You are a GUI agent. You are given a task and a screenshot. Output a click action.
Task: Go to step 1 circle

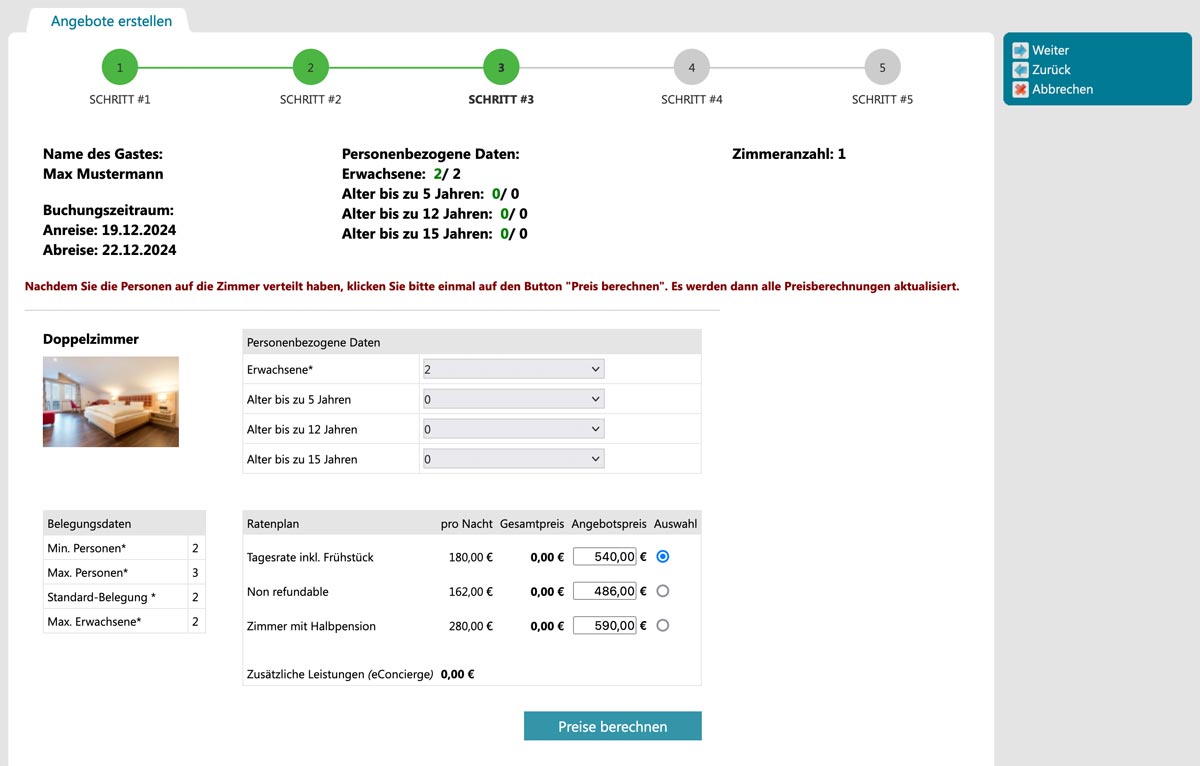tap(120, 68)
